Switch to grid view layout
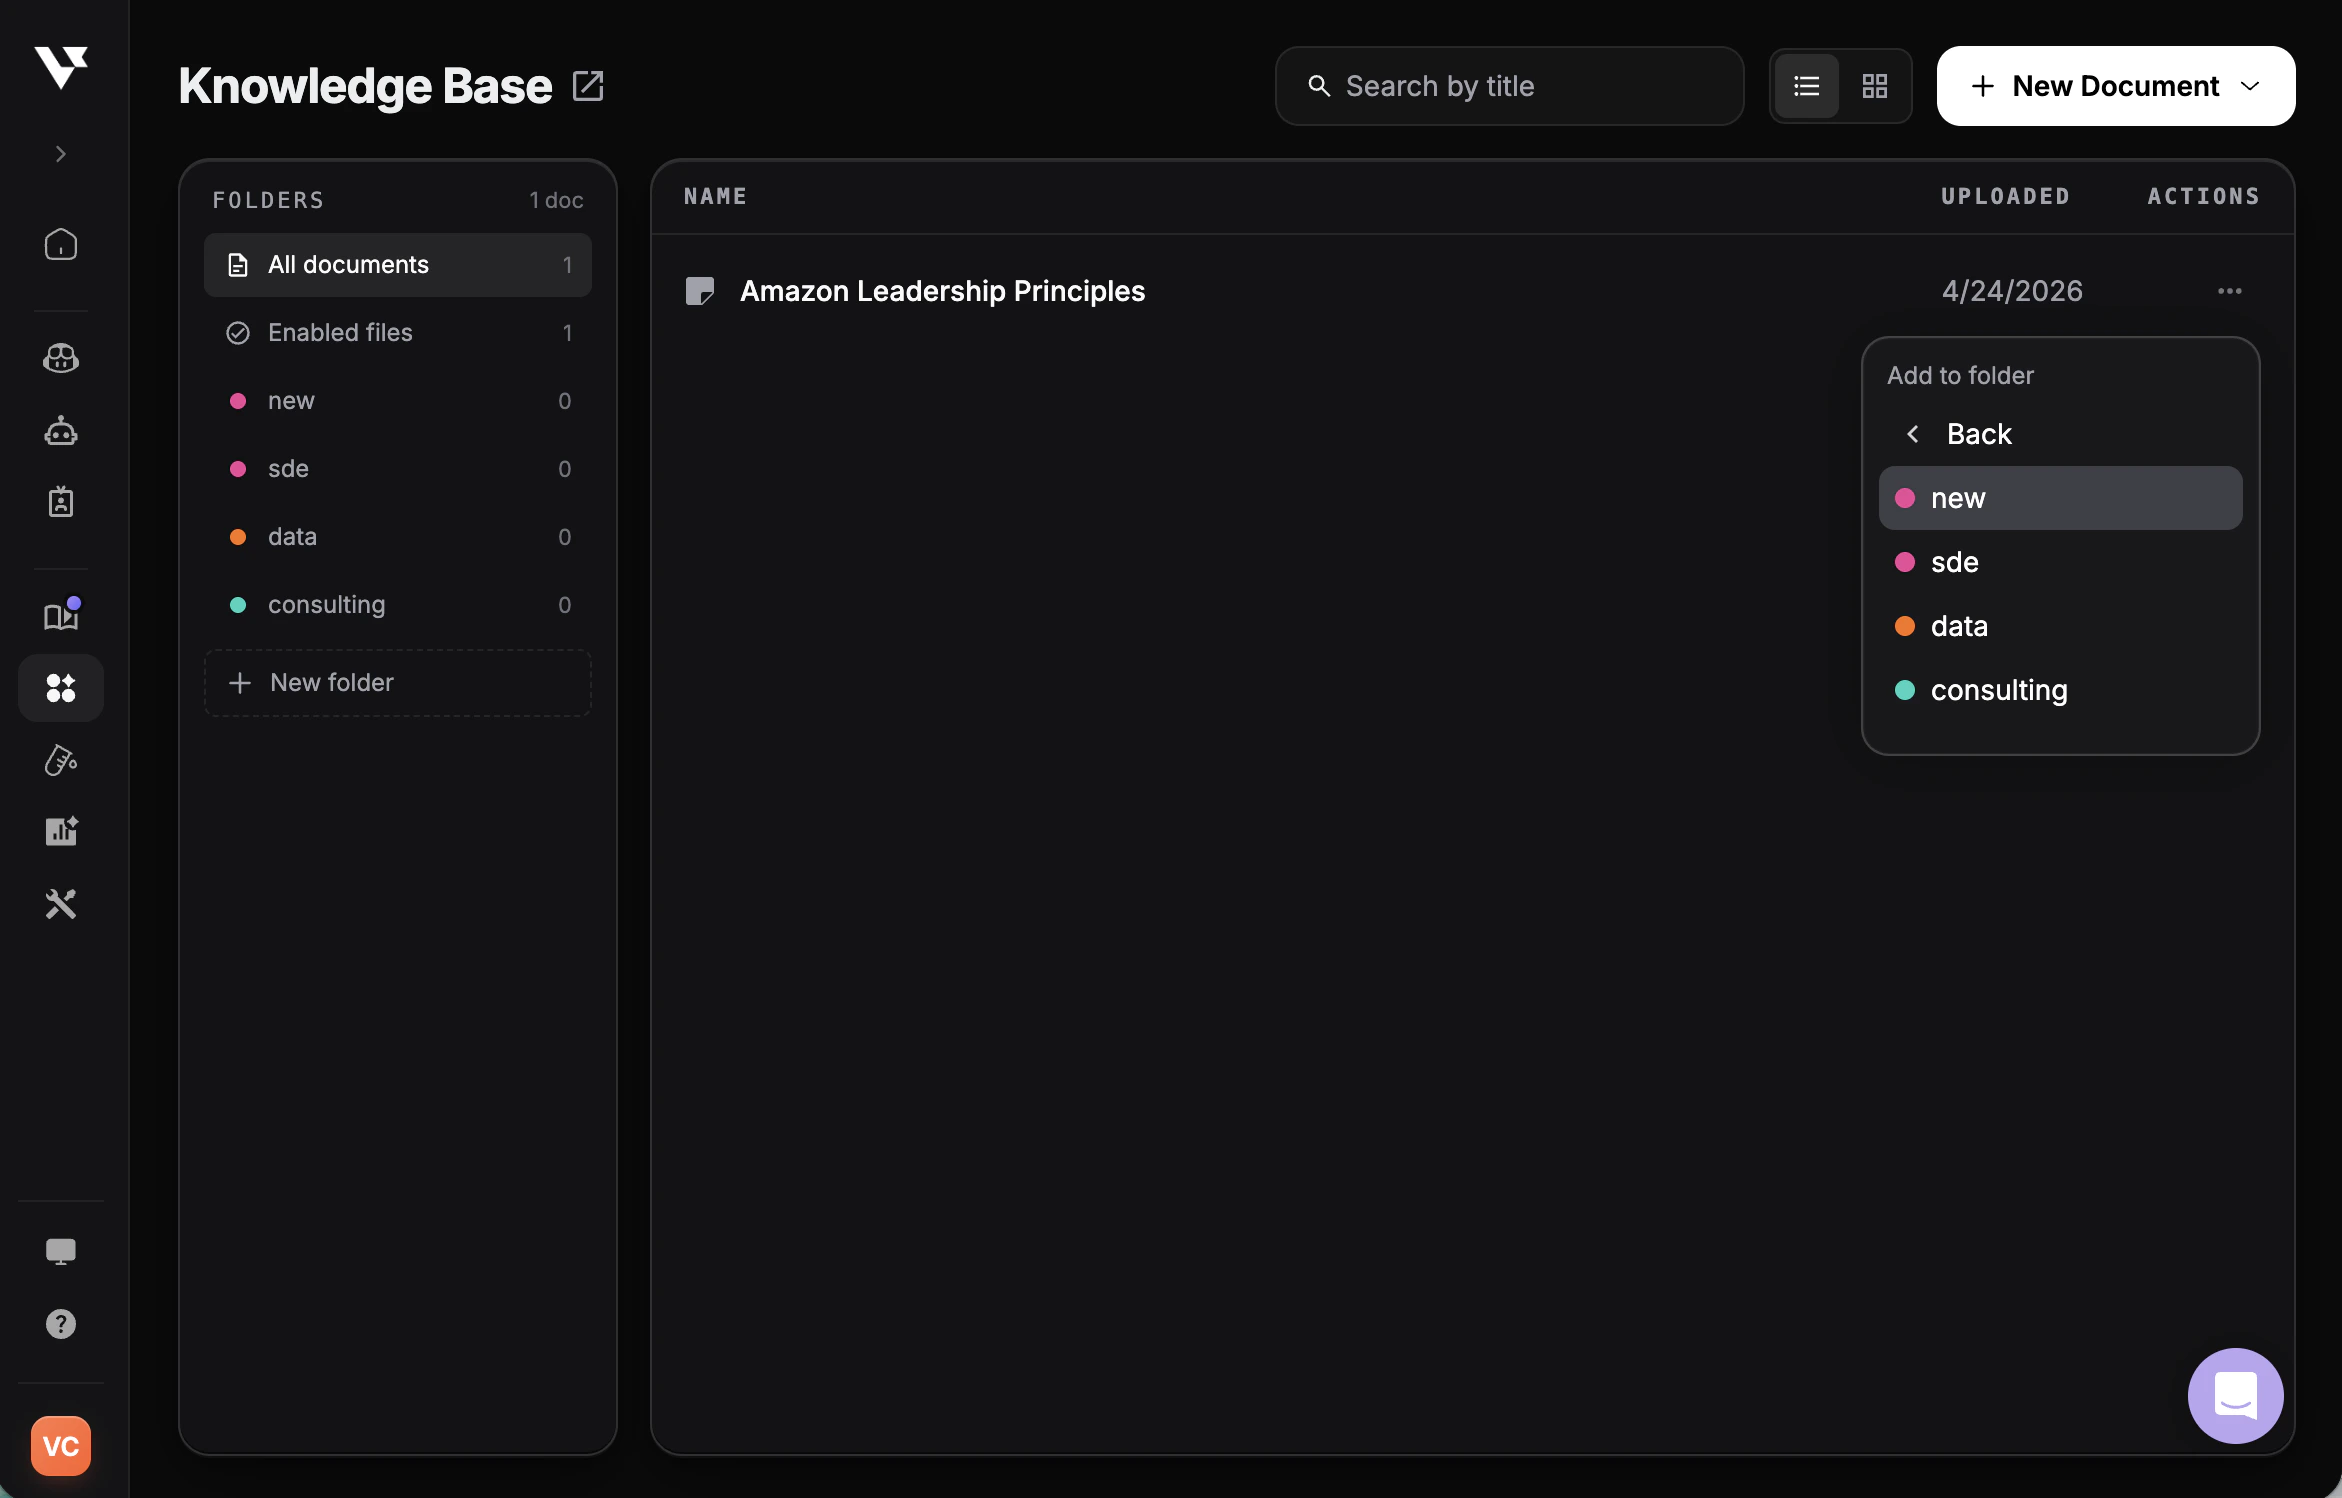Image resolution: width=2342 pixels, height=1498 pixels. pyautogui.click(x=1875, y=86)
